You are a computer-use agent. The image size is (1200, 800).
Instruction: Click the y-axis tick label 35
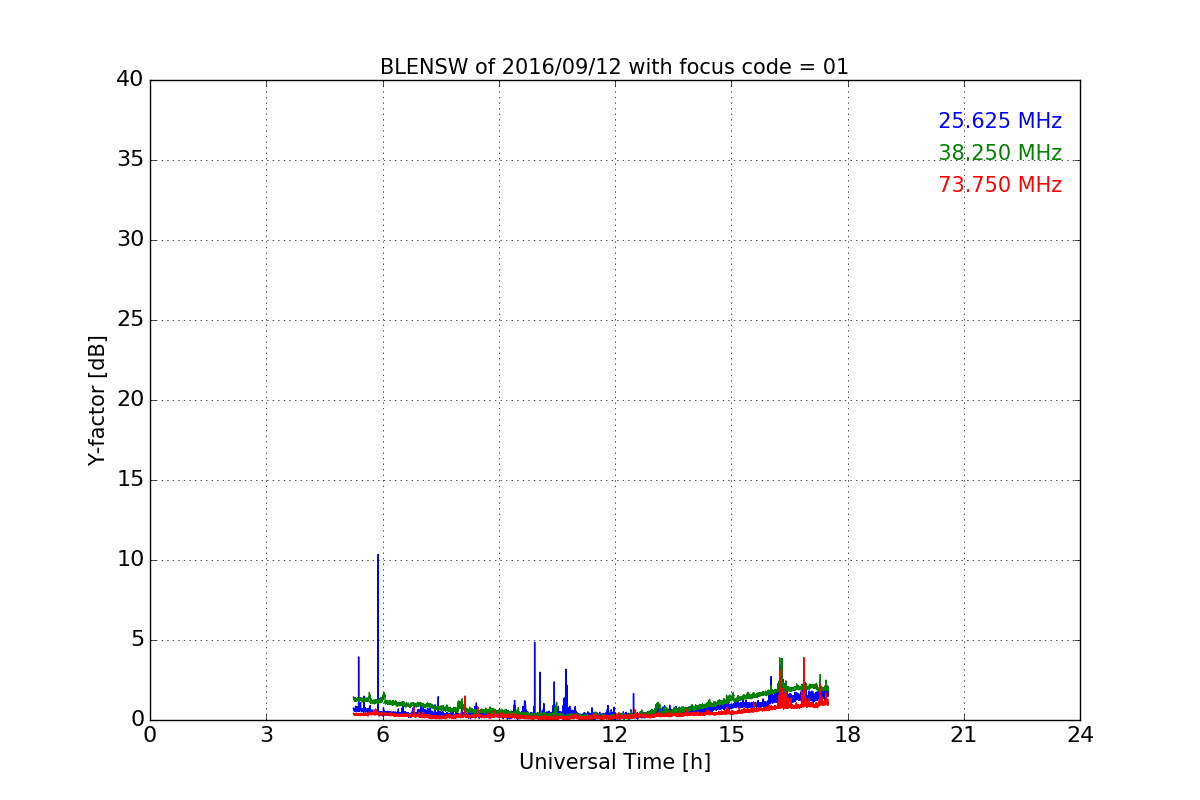click(x=130, y=160)
